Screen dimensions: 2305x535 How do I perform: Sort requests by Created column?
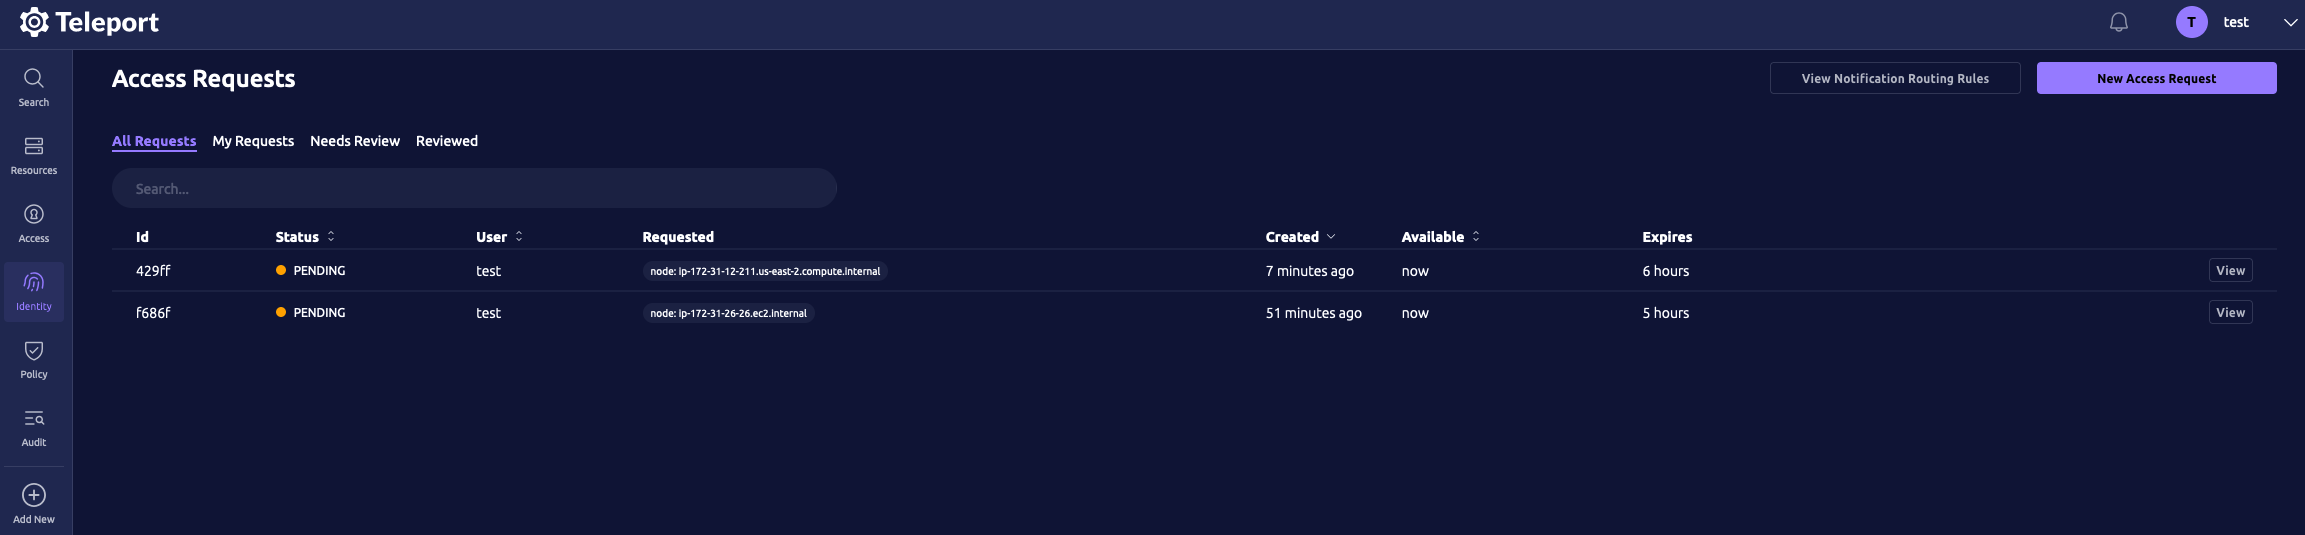pyautogui.click(x=1331, y=237)
